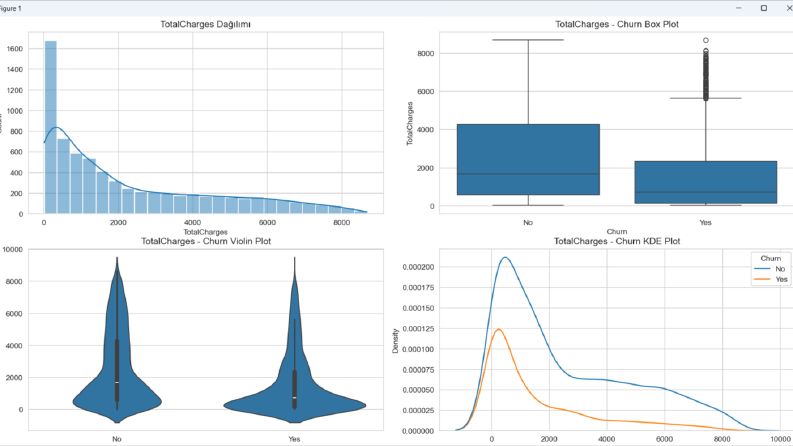Click the peak of blue KDE curve
The image size is (793, 446).
[x=505, y=257]
